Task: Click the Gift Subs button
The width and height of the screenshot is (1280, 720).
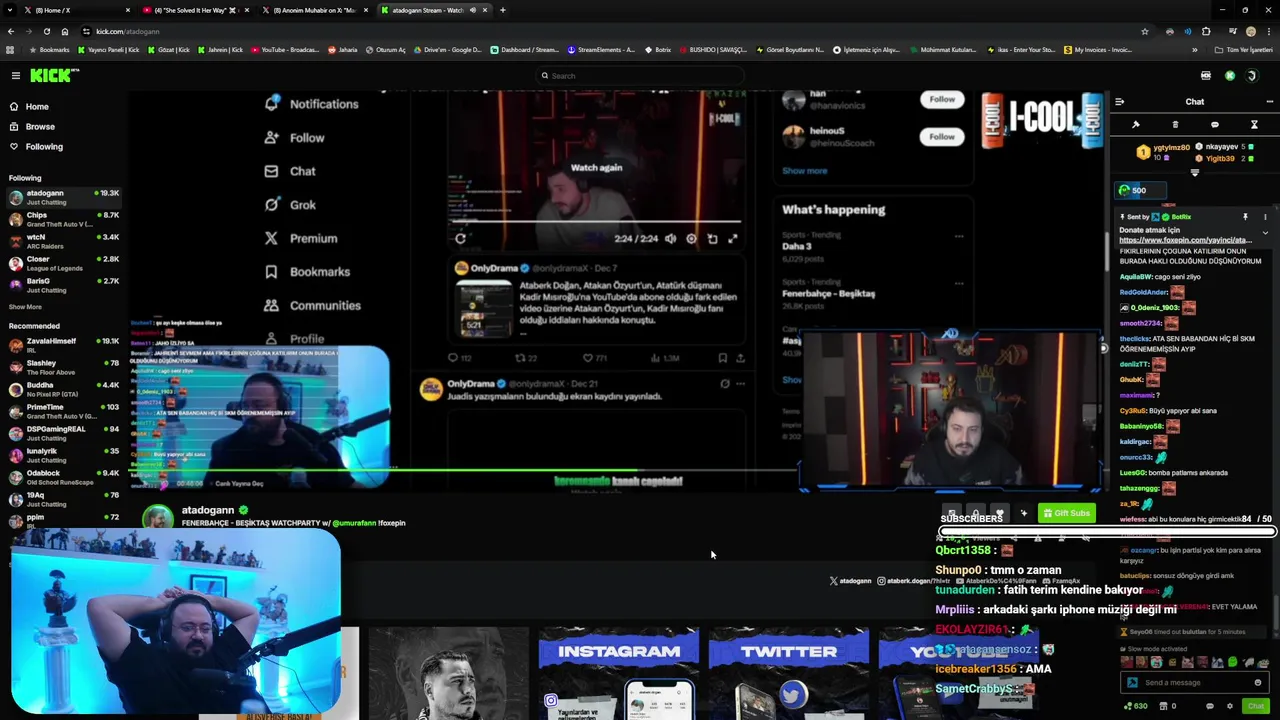Action: [1066, 514]
